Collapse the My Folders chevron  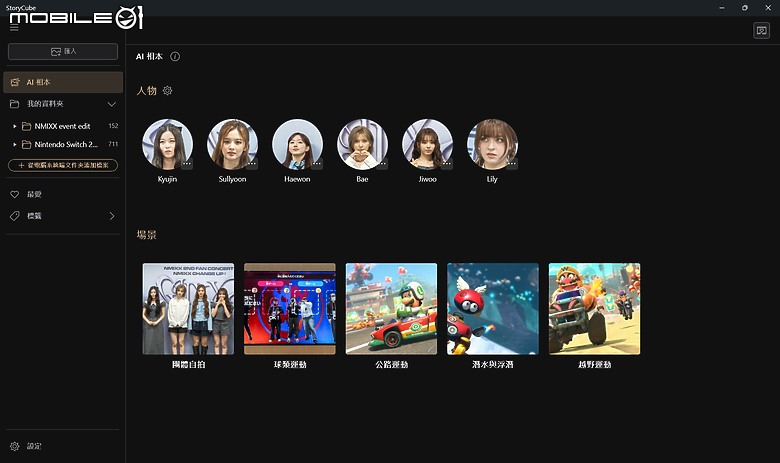(111, 104)
